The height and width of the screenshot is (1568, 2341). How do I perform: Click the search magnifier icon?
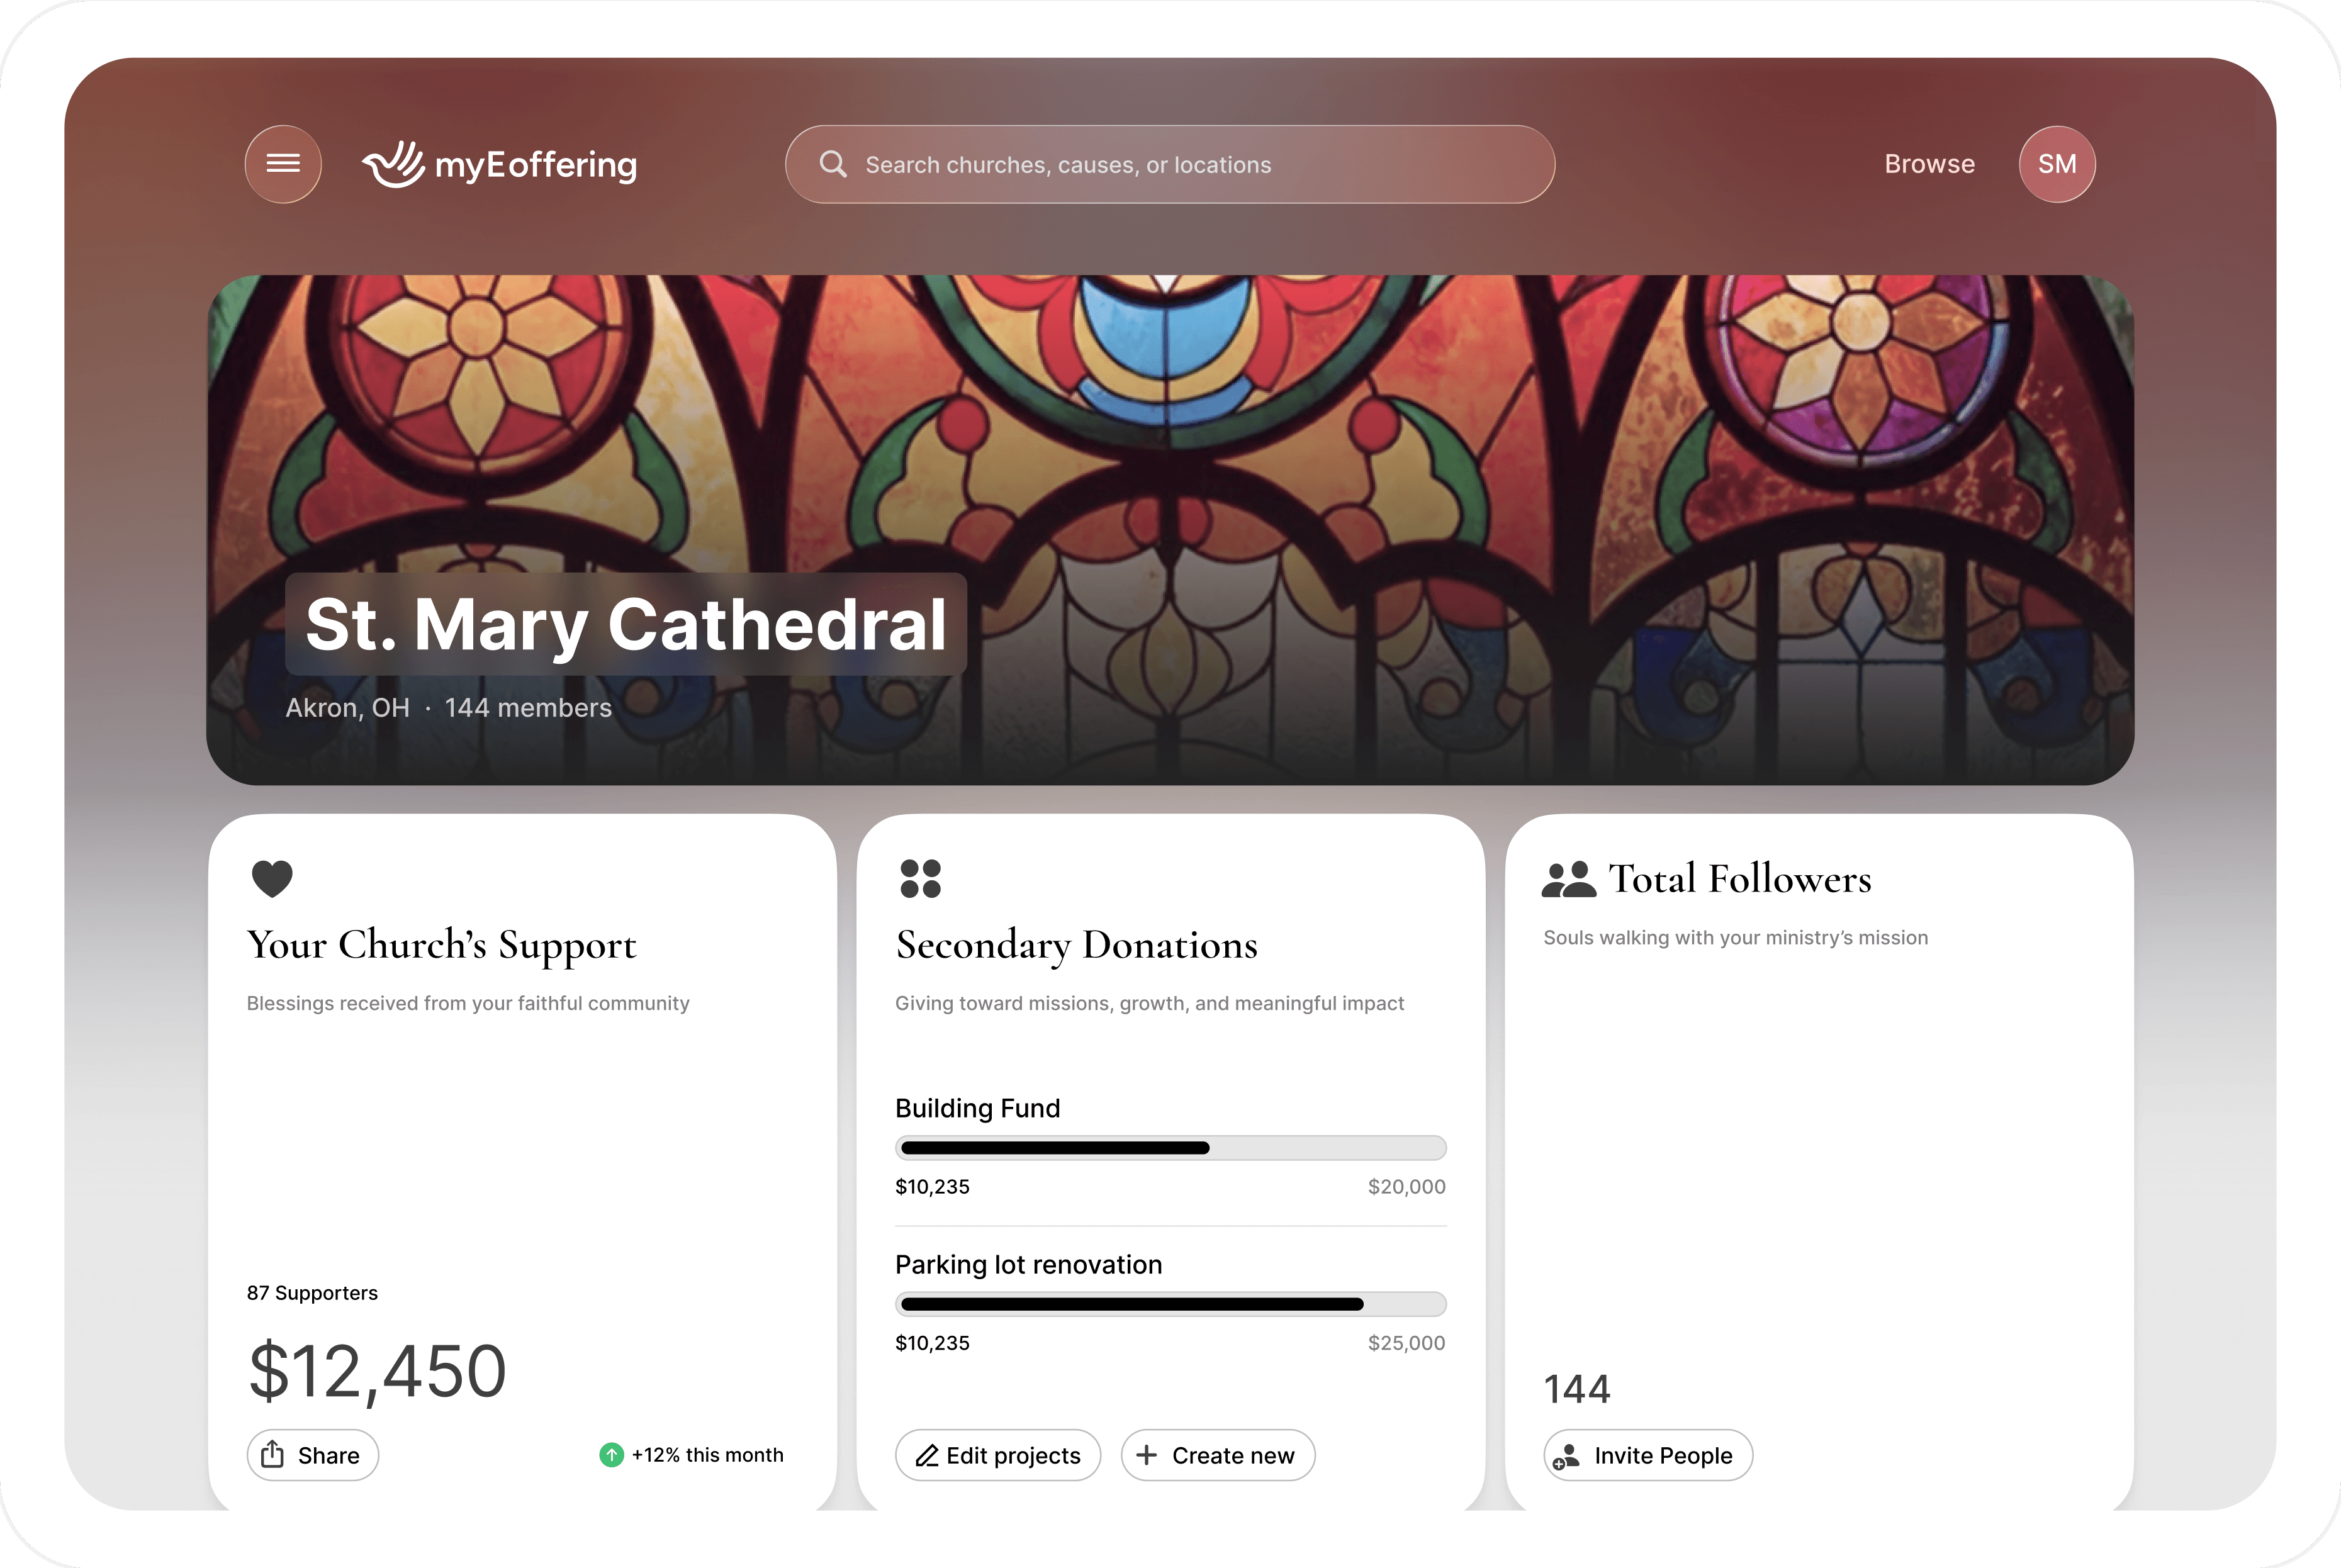[x=832, y=164]
